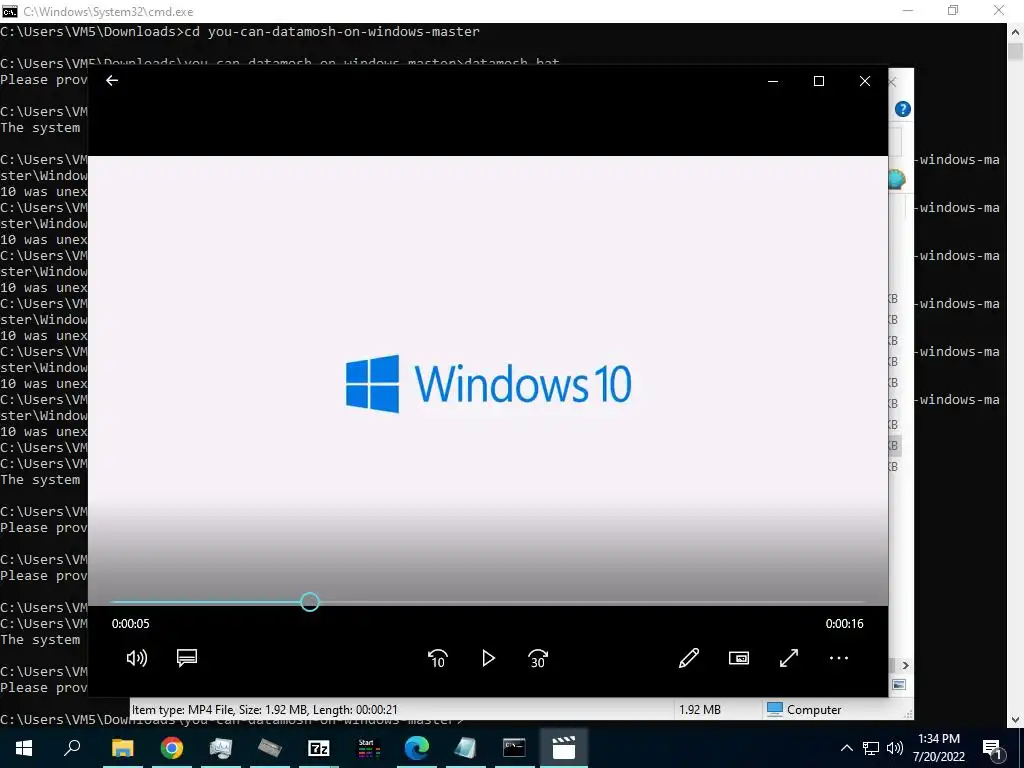Image resolution: width=1024 pixels, height=768 pixels.
Task: Switch to Command Prompt taskbar icon
Action: (515, 748)
